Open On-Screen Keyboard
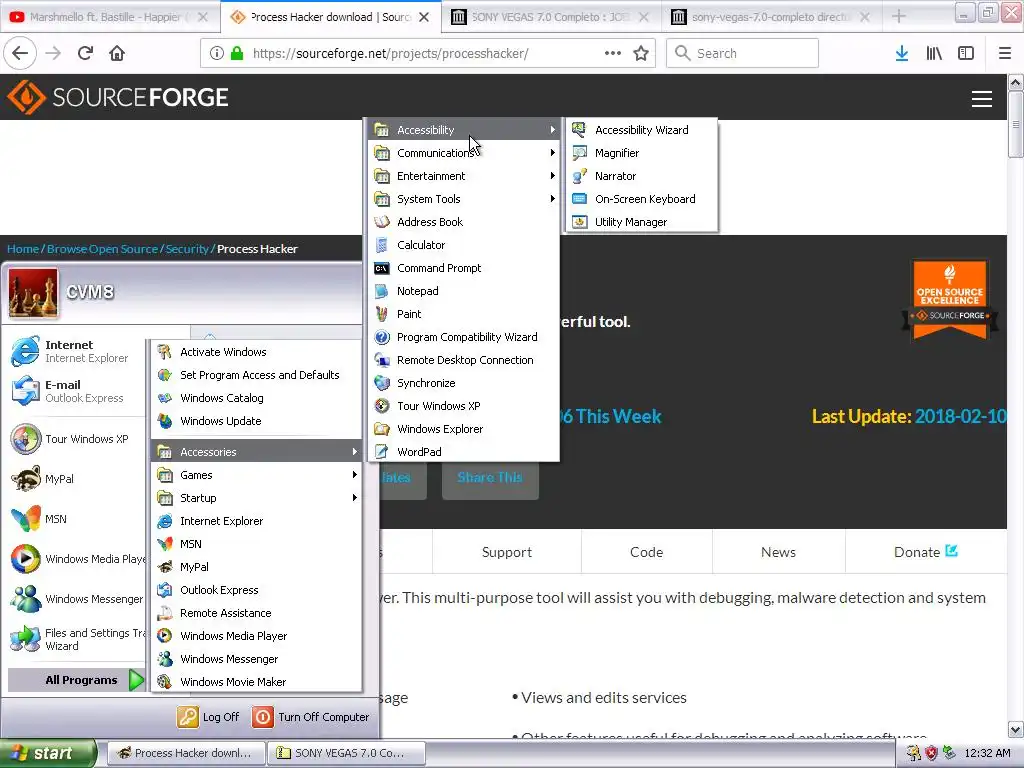The image size is (1024, 768). tap(641, 199)
